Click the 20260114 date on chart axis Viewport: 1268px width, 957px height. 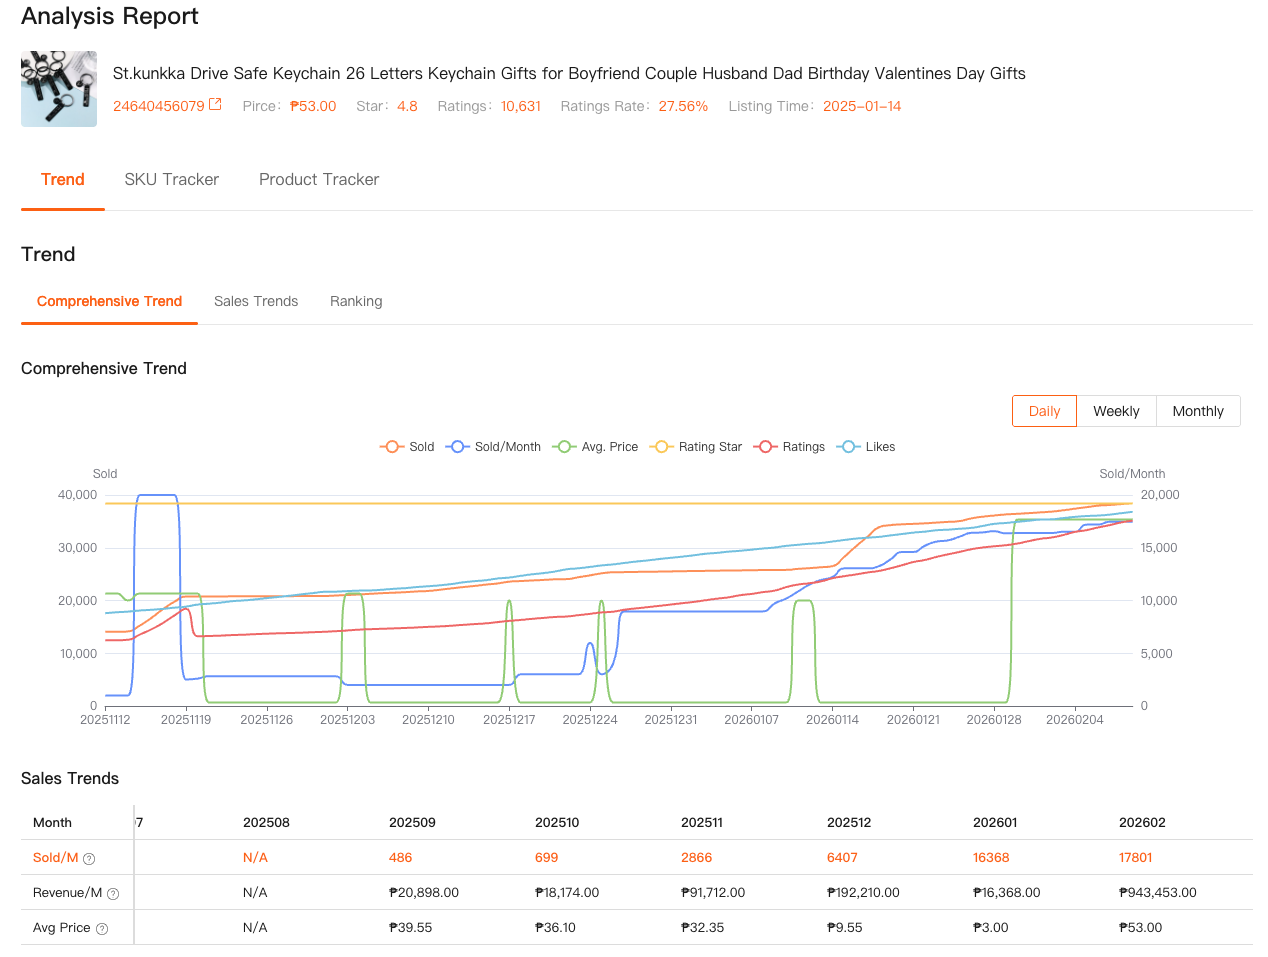832,720
